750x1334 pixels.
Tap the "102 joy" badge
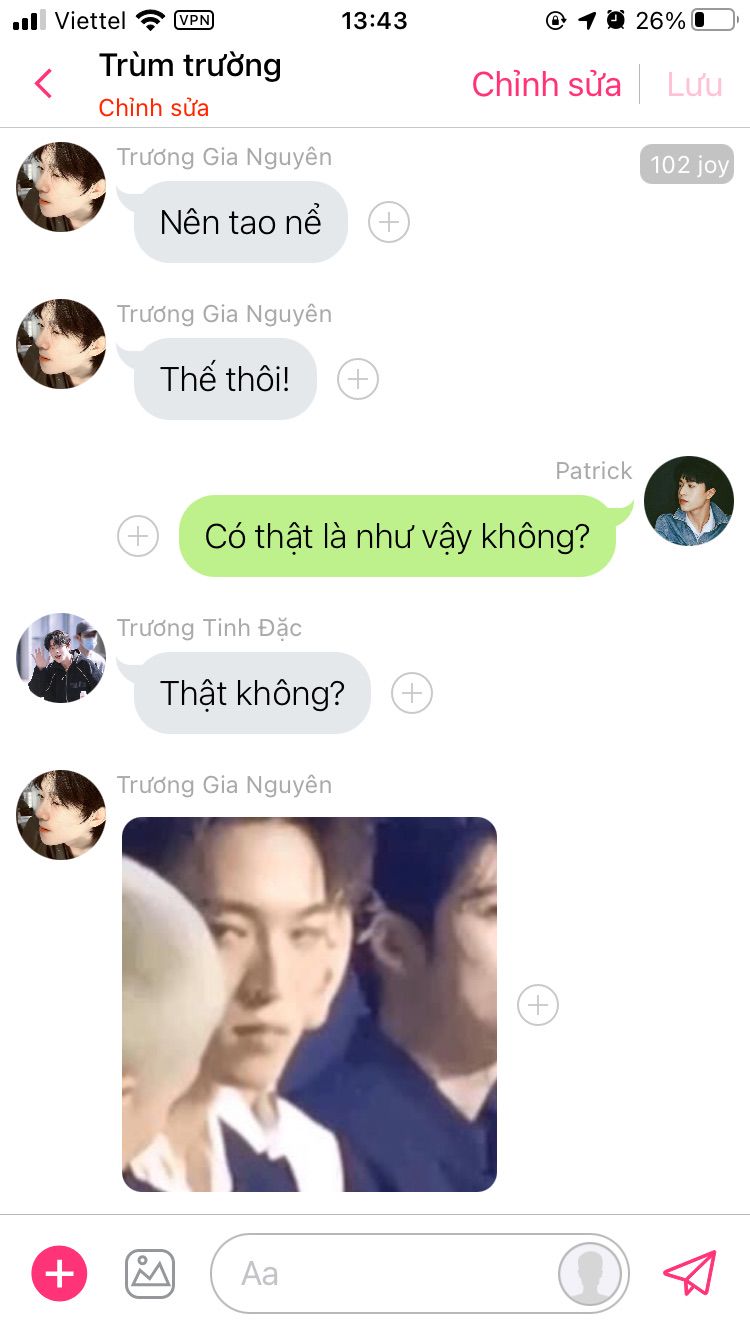pos(687,164)
